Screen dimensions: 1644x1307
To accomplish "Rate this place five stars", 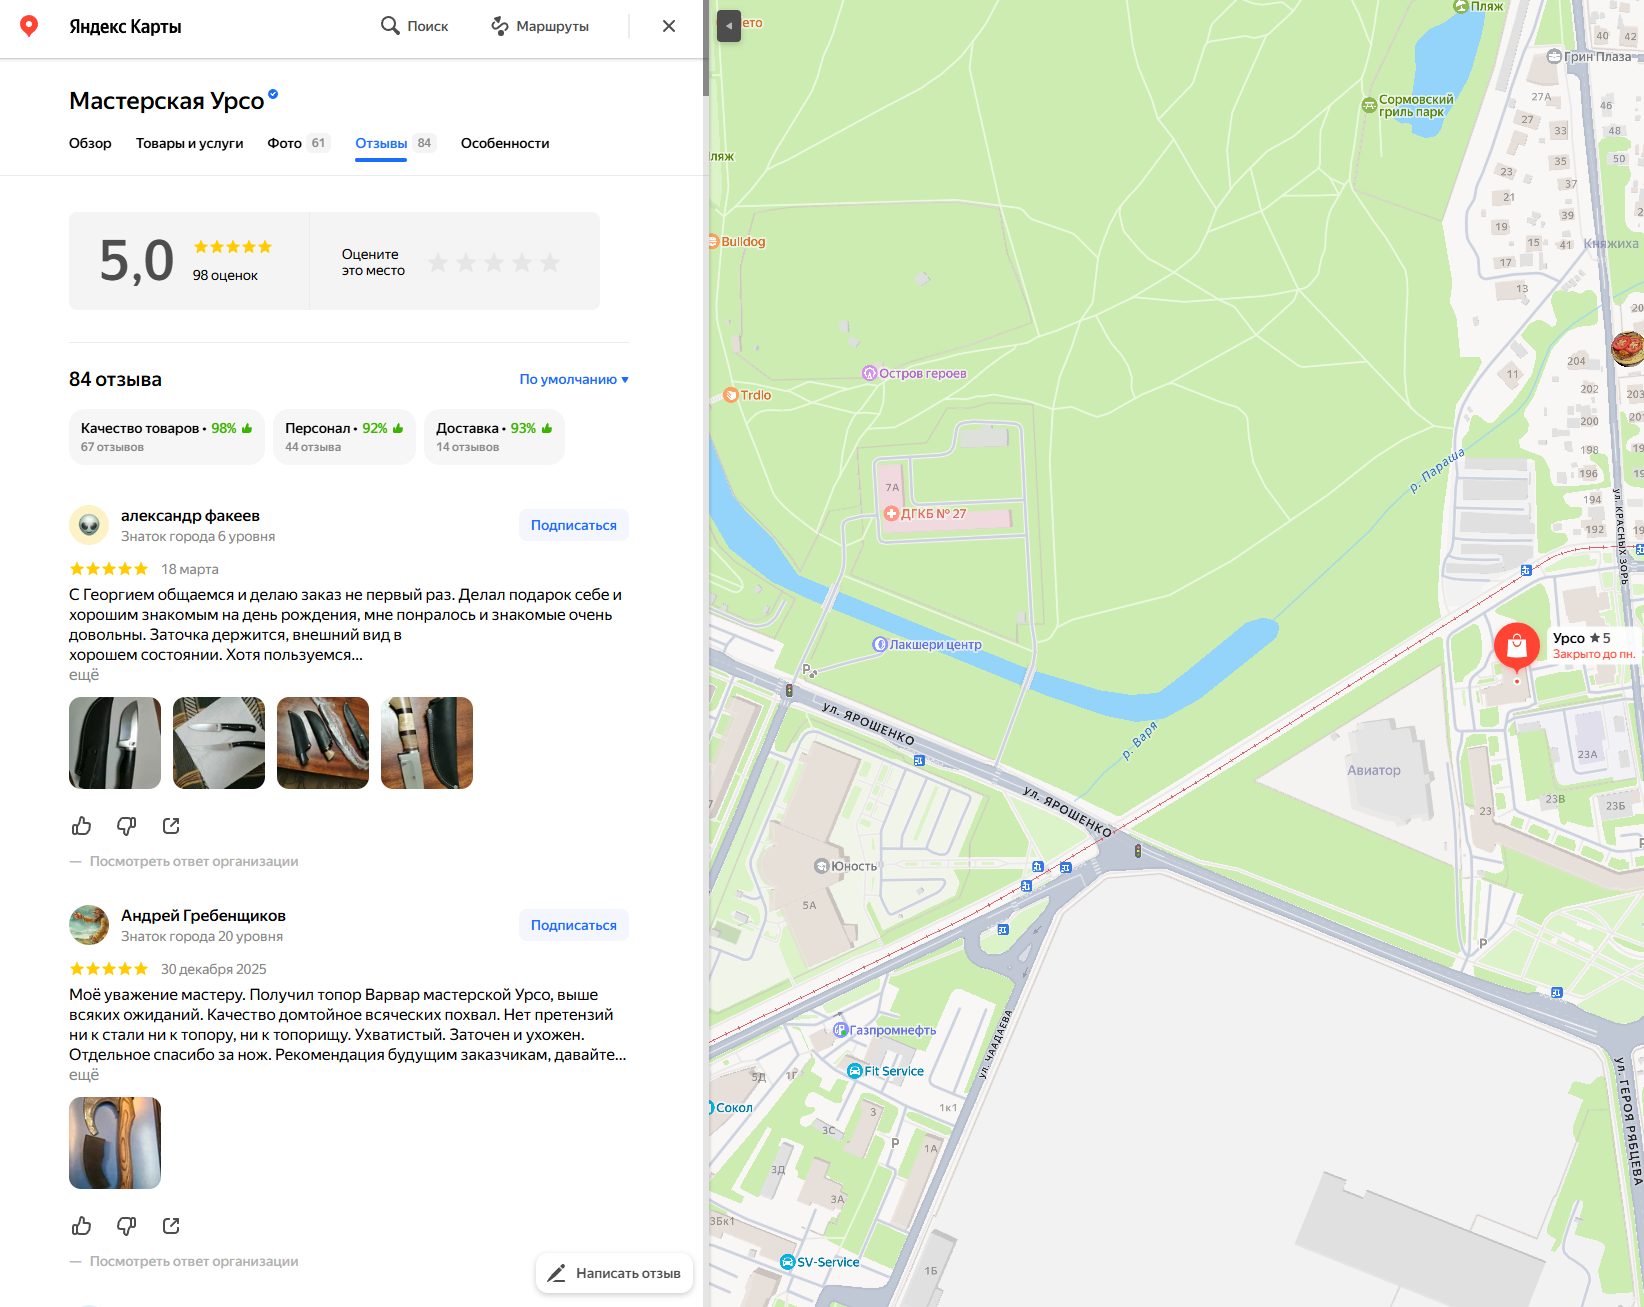I will [x=550, y=262].
